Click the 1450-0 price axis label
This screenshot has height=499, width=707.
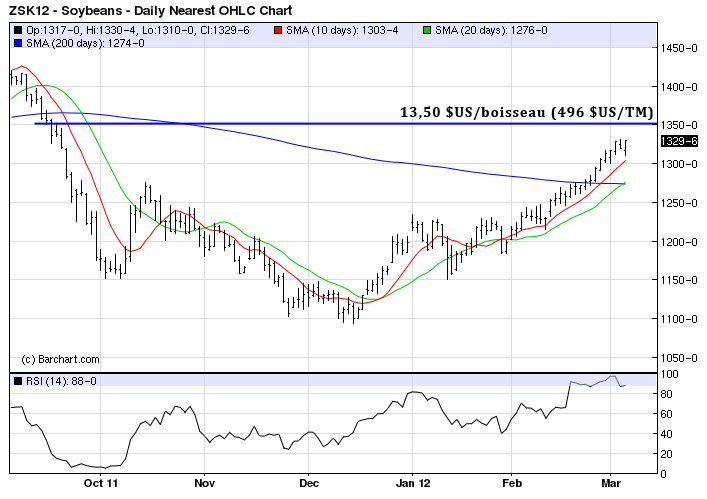click(677, 48)
